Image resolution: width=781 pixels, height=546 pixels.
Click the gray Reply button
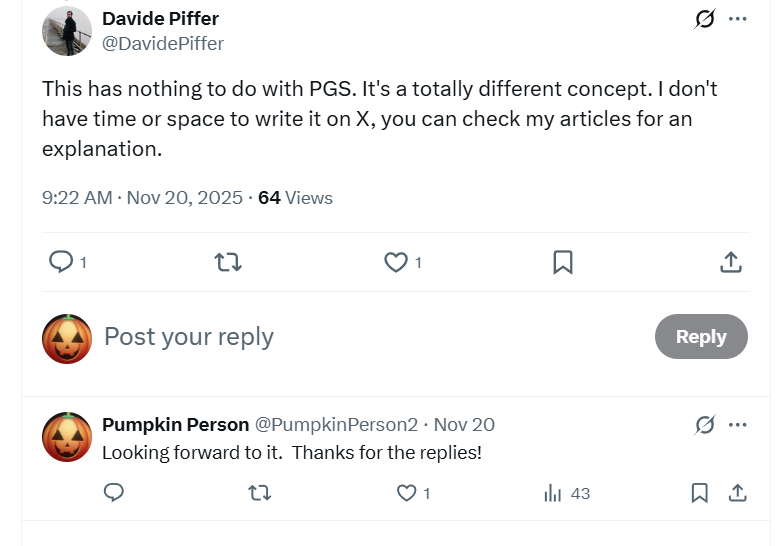[x=701, y=336]
